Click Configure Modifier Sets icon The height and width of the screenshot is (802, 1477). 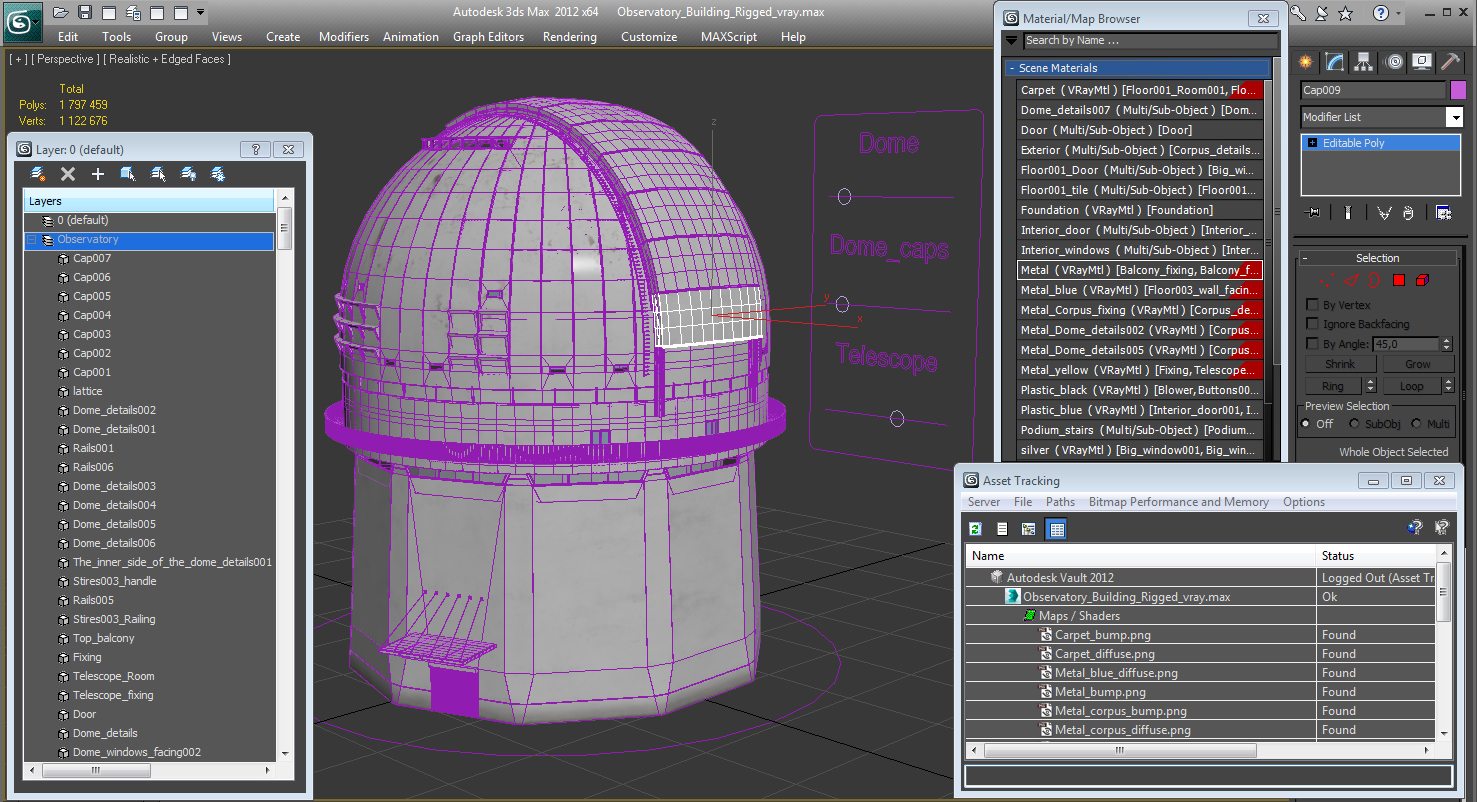[1443, 212]
